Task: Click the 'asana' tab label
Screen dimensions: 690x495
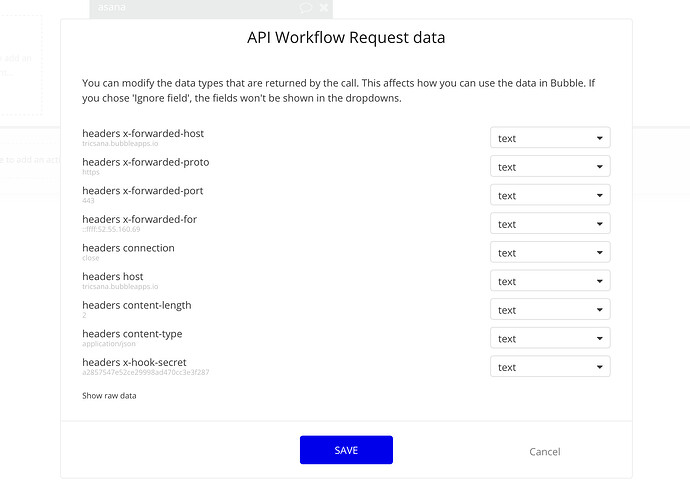Action: [111, 7]
